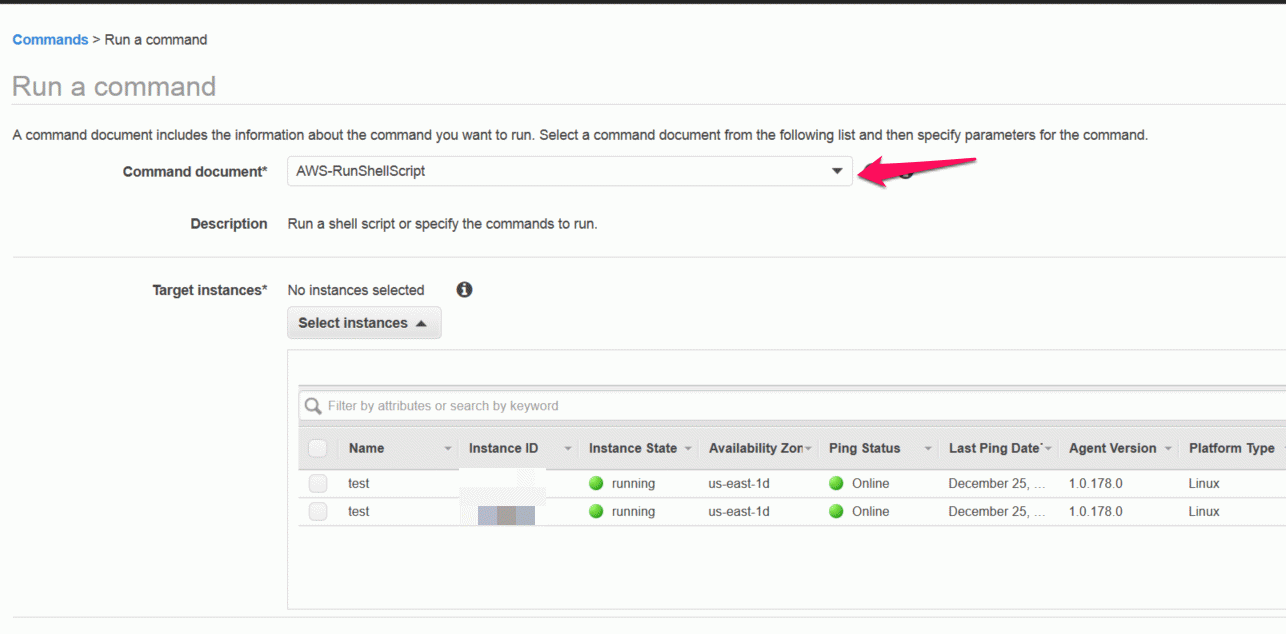
Task: Toggle the select-all checkbox in table header
Action: coord(318,448)
